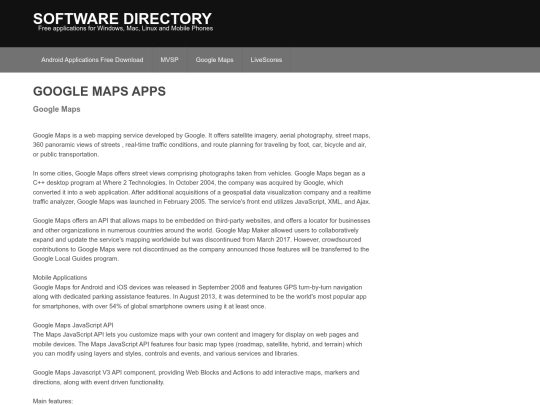The image size is (540, 405).
Task: Click the Mobile Applications section label
Action: pyautogui.click(x=60, y=278)
